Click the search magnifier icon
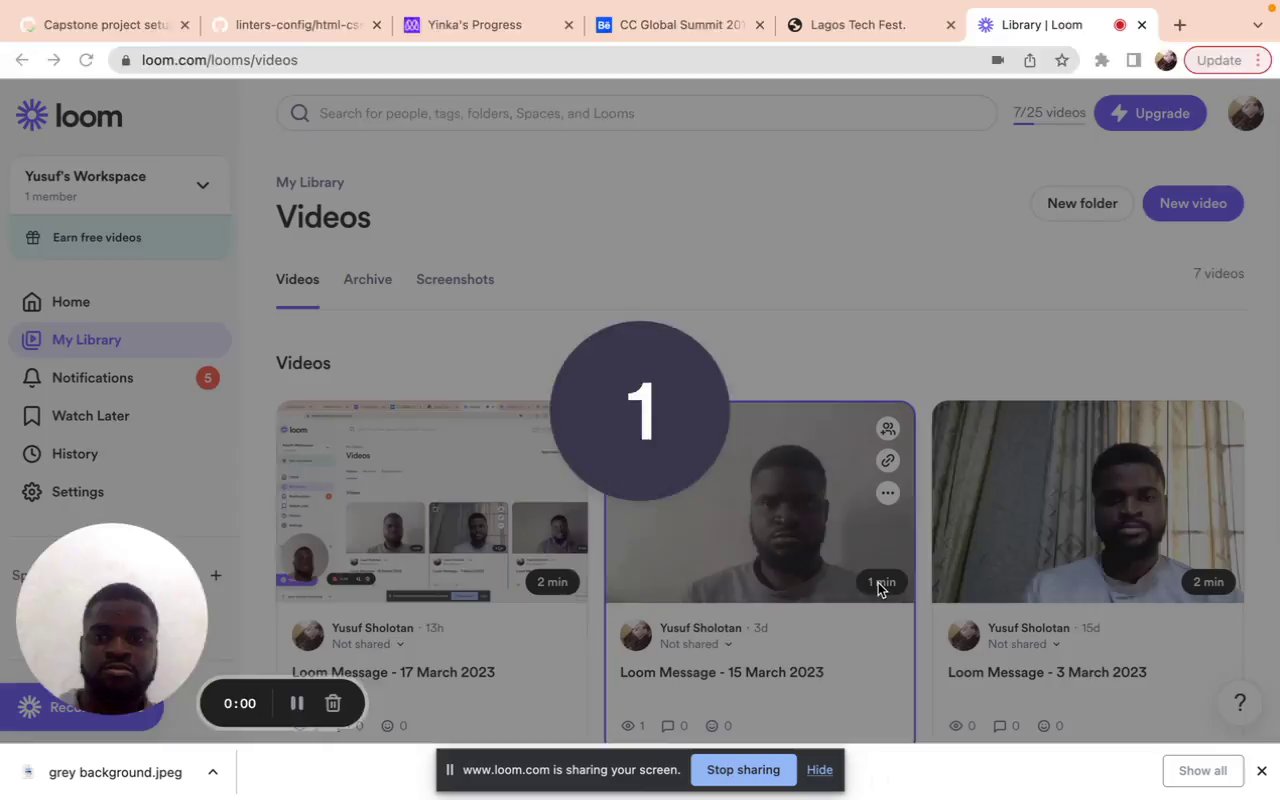Viewport: 1280px width, 800px height. [299, 113]
